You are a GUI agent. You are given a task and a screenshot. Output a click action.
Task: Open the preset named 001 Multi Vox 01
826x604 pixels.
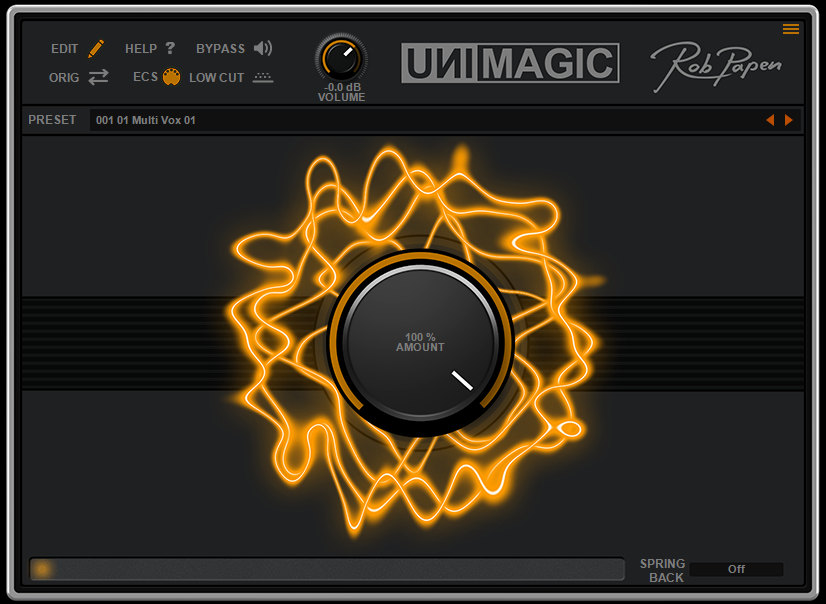pos(145,120)
